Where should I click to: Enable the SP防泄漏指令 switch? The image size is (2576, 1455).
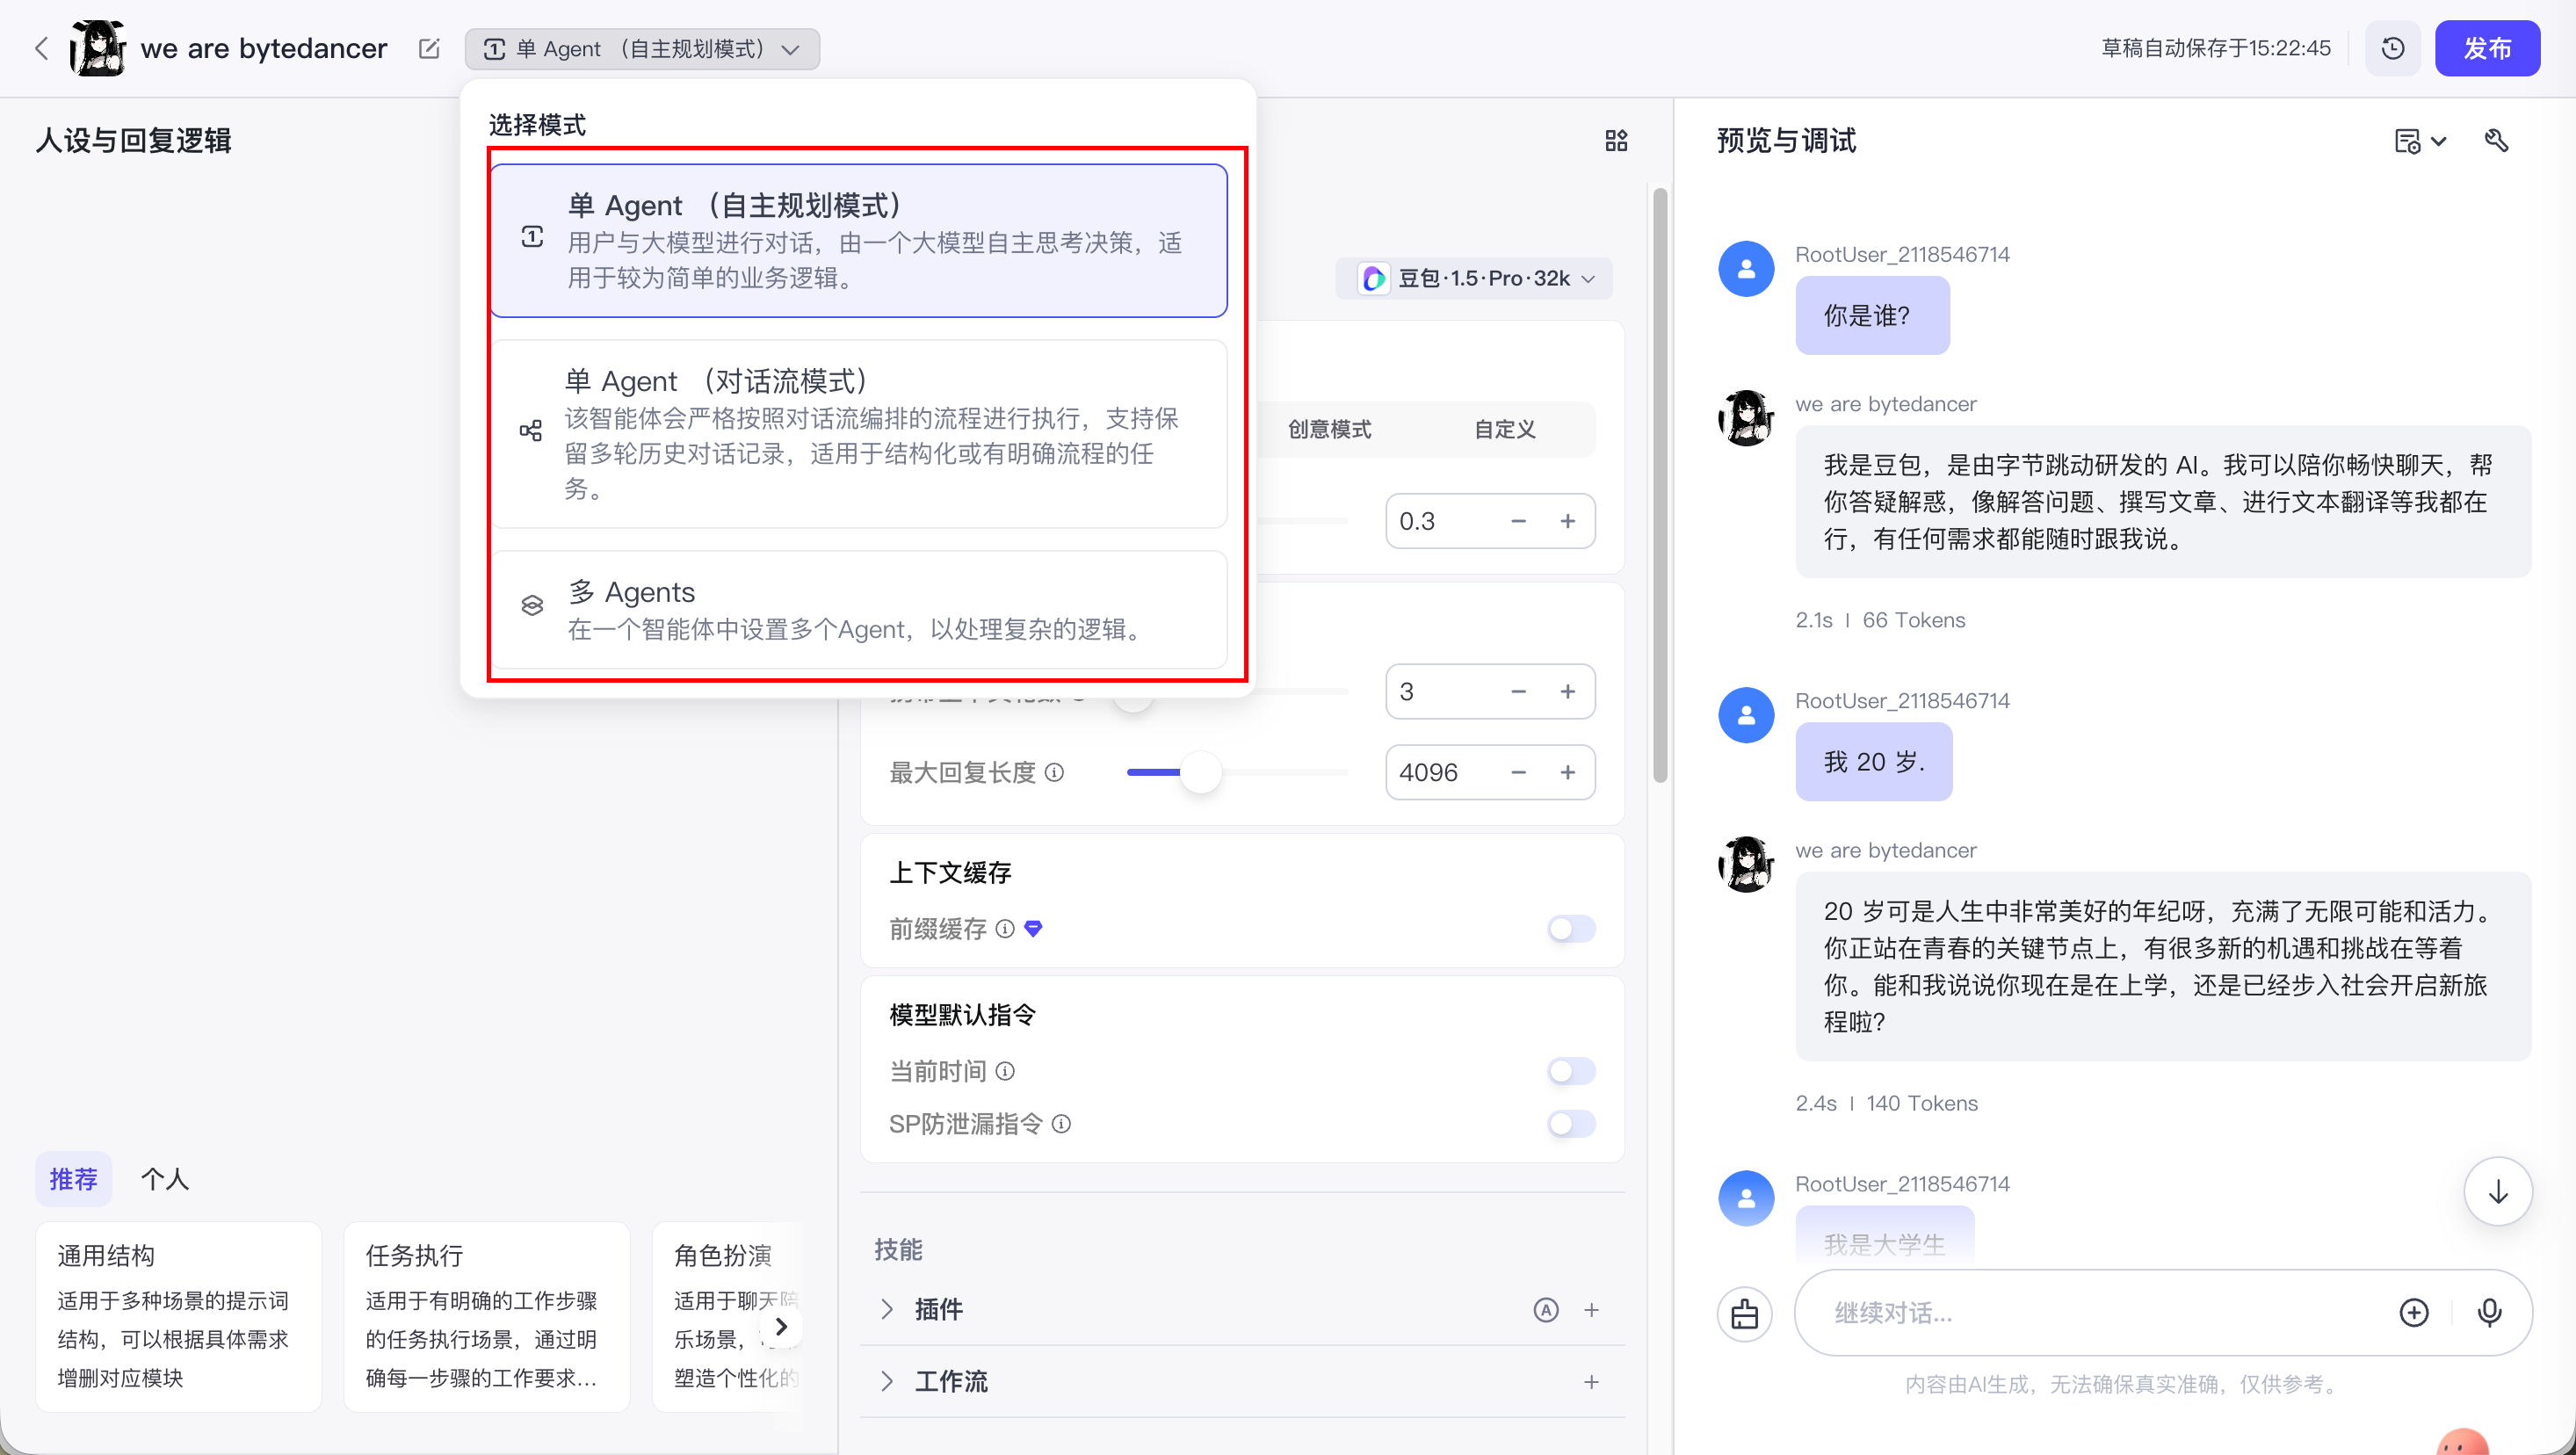1570,1124
